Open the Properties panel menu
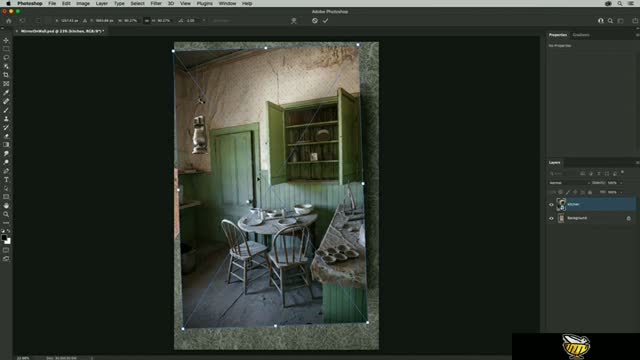The width and height of the screenshot is (640, 360). click(x=637, y=35)
